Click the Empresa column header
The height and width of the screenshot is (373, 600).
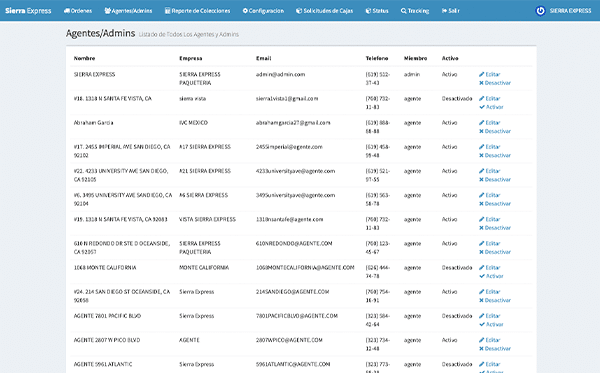191,58
